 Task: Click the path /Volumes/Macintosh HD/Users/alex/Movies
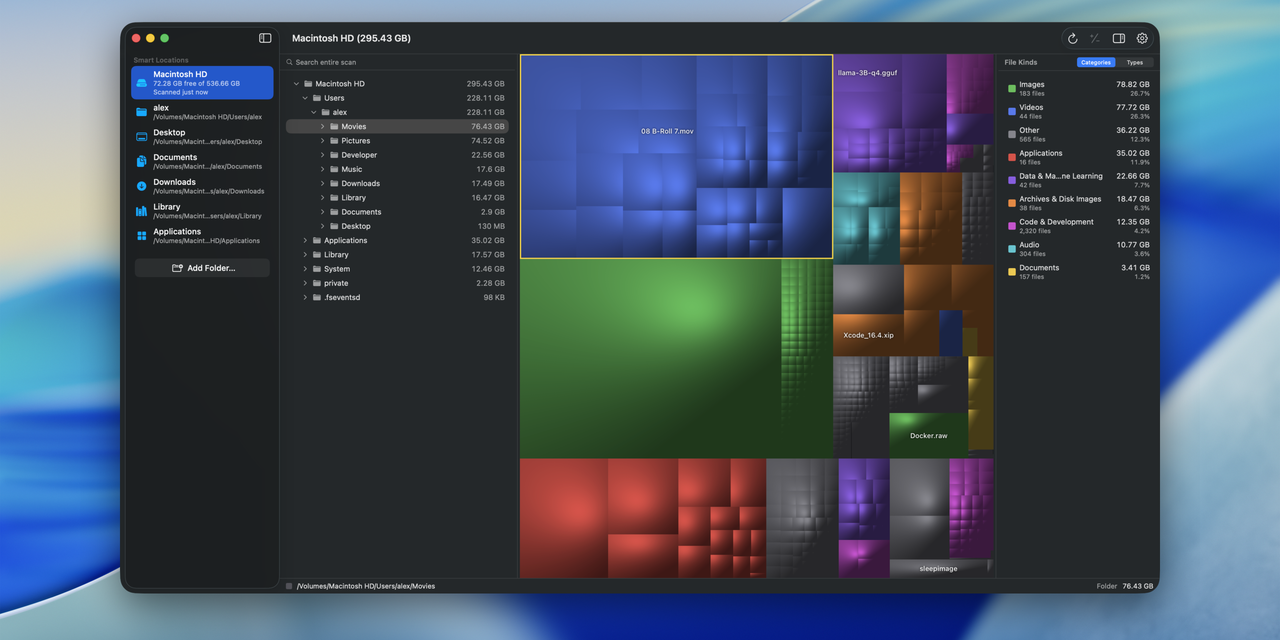(366, 586)
